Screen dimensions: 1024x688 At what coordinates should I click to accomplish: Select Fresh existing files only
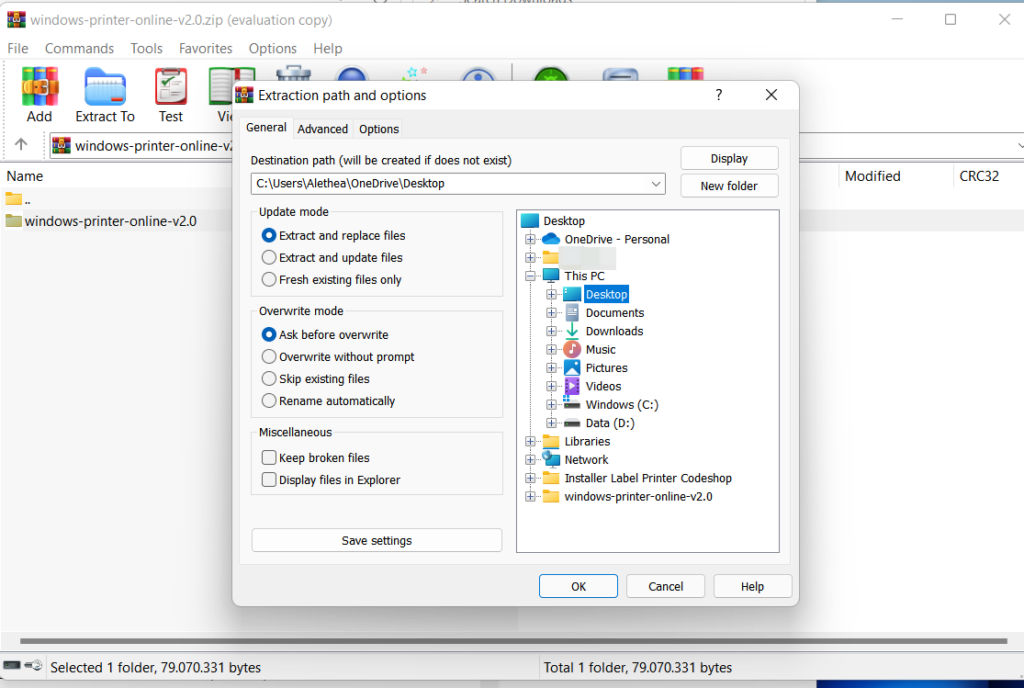(268, 279)
